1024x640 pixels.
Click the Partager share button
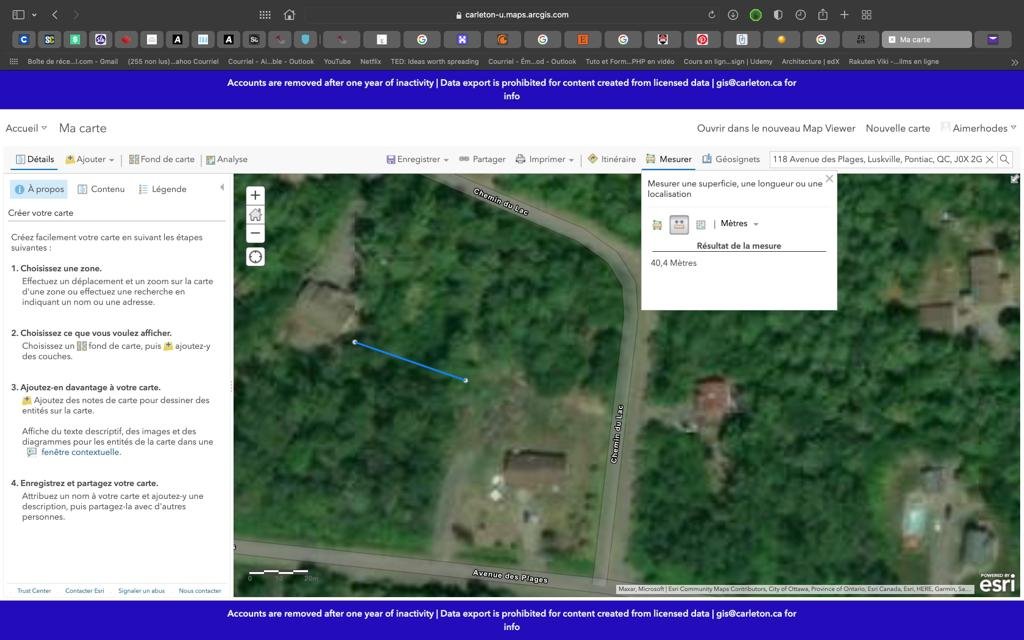(x=482, y=159)
